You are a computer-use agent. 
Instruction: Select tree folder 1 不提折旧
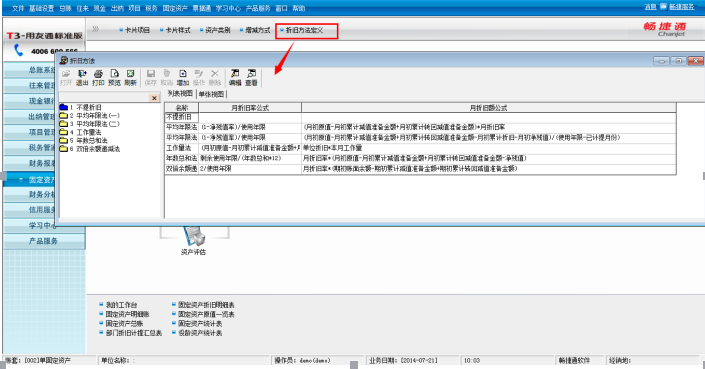click(80, 107)
